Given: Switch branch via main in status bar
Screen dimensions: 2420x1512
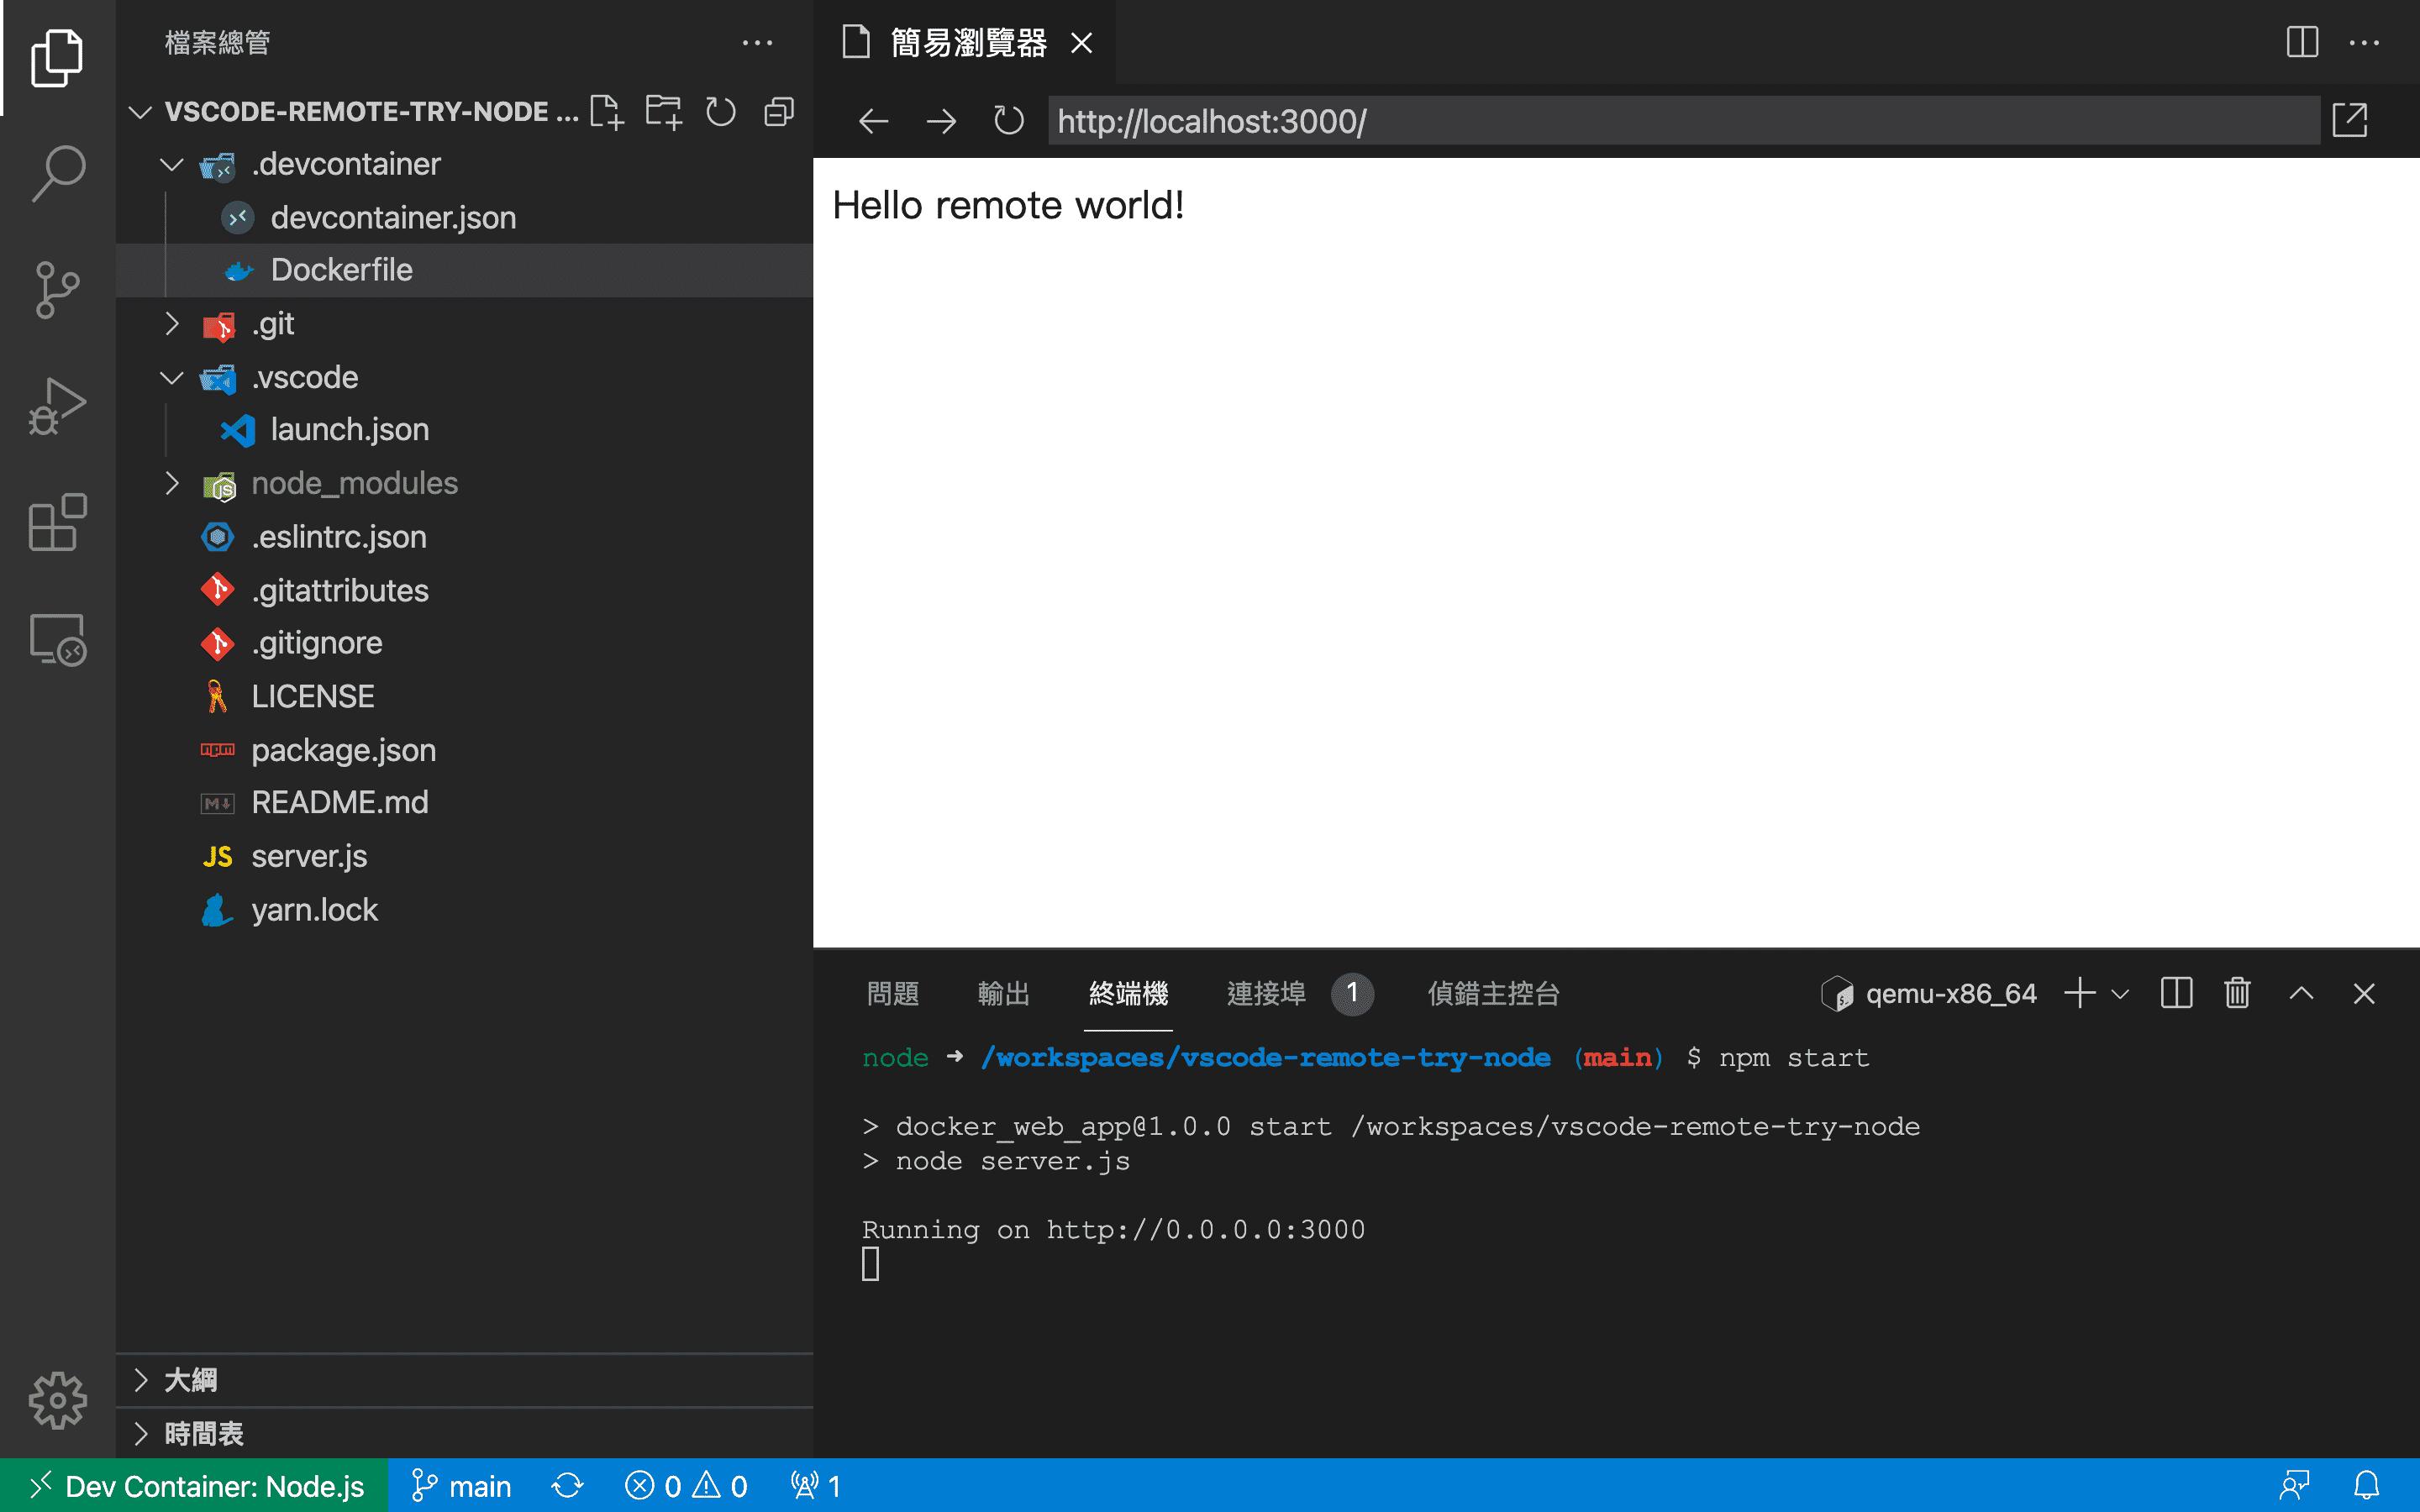Looking at the screenshot, I should pyautogui.click(x=462, y=1486).
